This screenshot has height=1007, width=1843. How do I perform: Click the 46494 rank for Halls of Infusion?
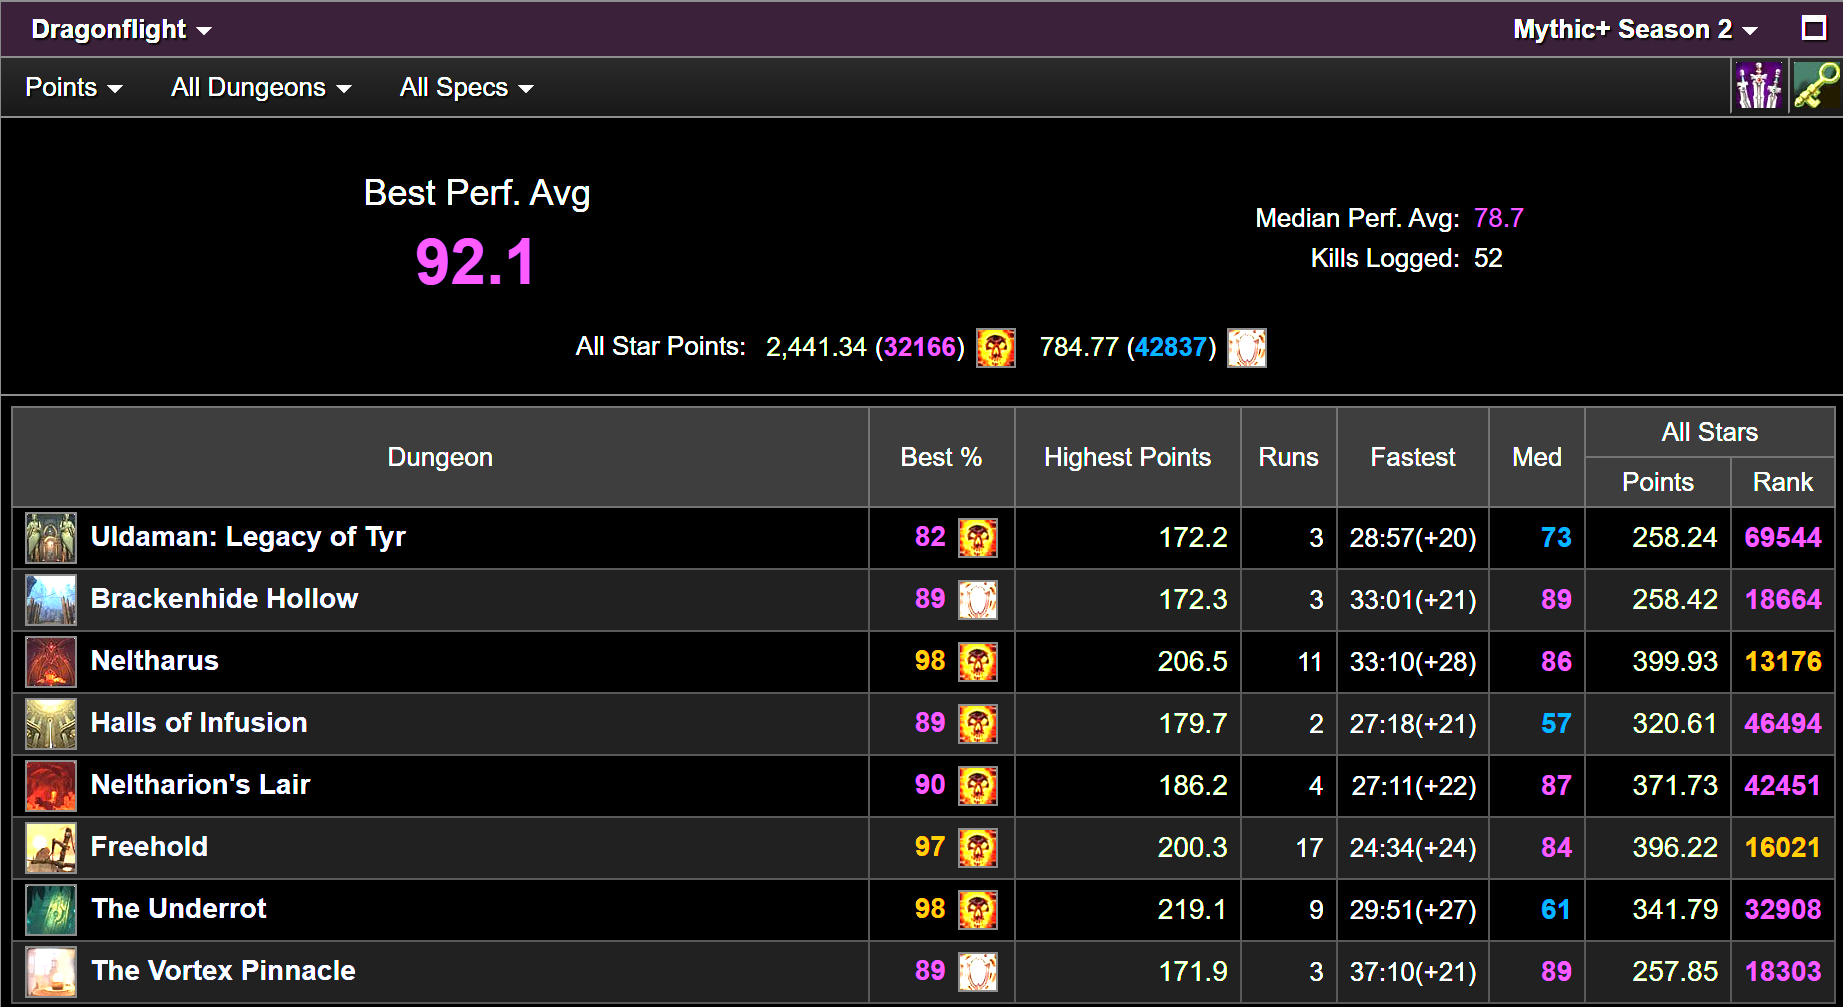(1783, 723)
